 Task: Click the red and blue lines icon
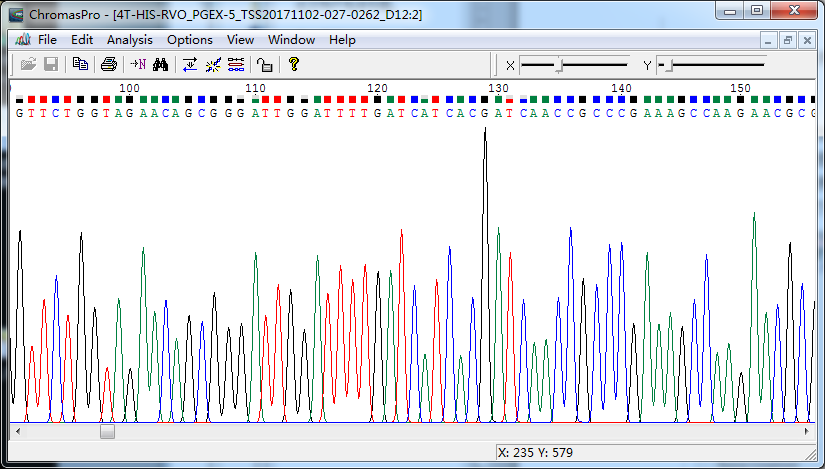tap(236, 64)
